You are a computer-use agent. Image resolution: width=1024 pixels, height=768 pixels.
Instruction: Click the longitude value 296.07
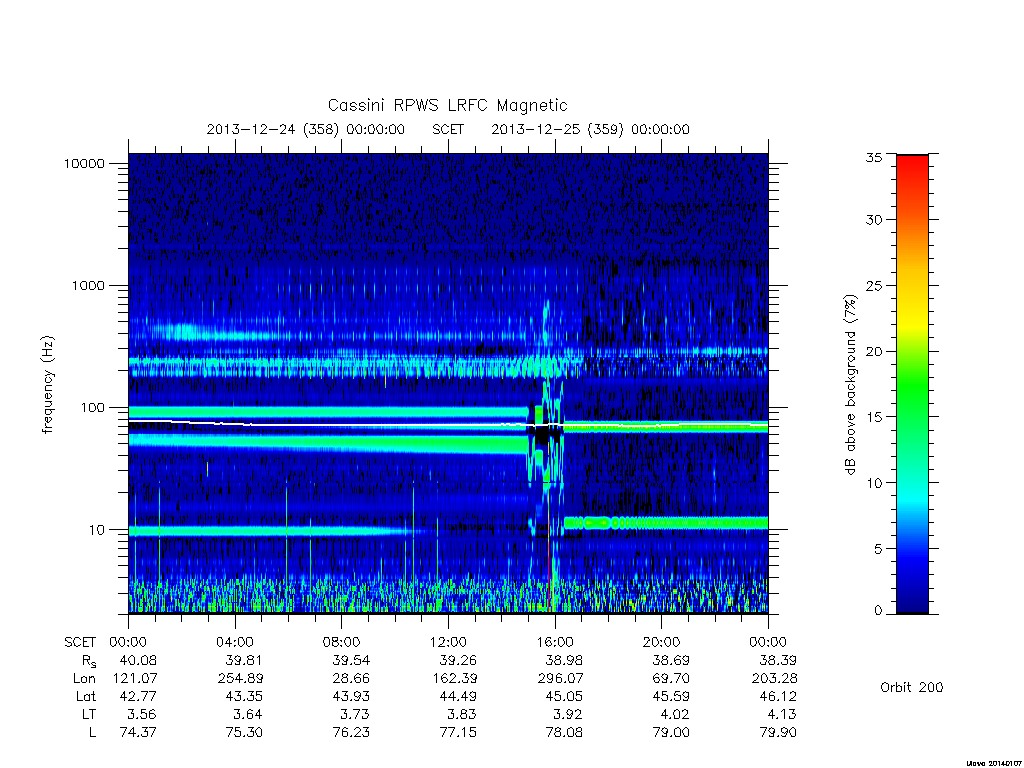pos(560,679)
